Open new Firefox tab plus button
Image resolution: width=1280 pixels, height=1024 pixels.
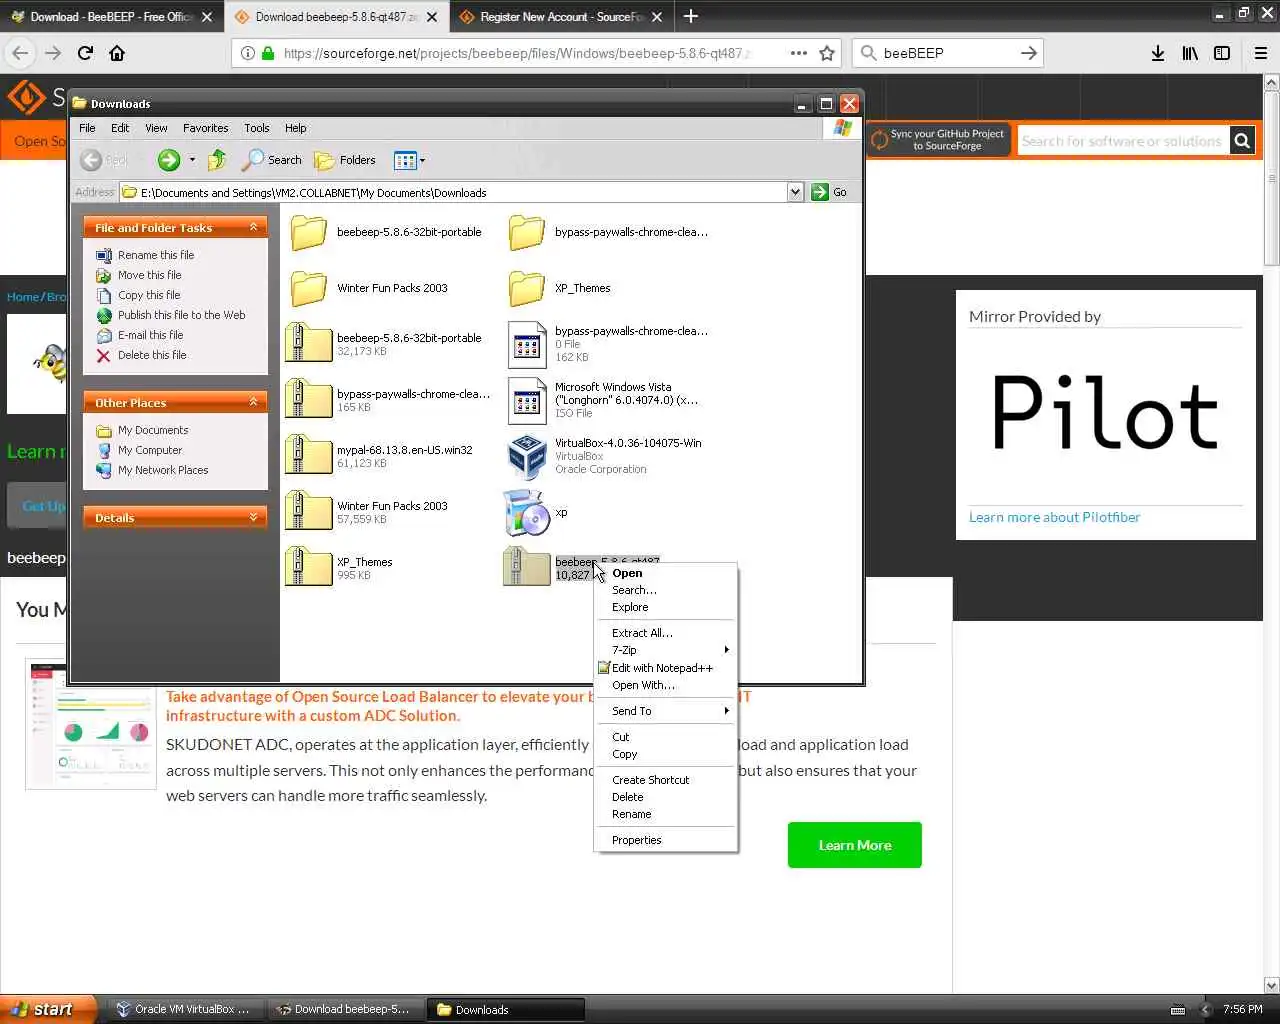click(x=691, y=16)
